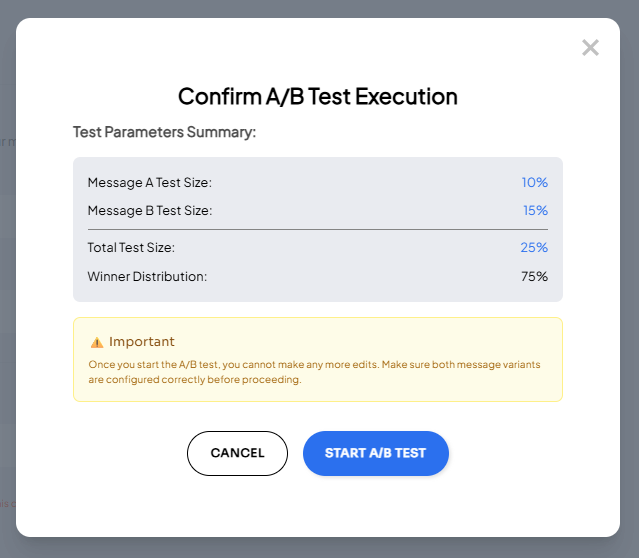Image resolution: width=639 pixels, height=558 pixels.
Task: Click the Message B Test Size label
Action: click(150, 210)
